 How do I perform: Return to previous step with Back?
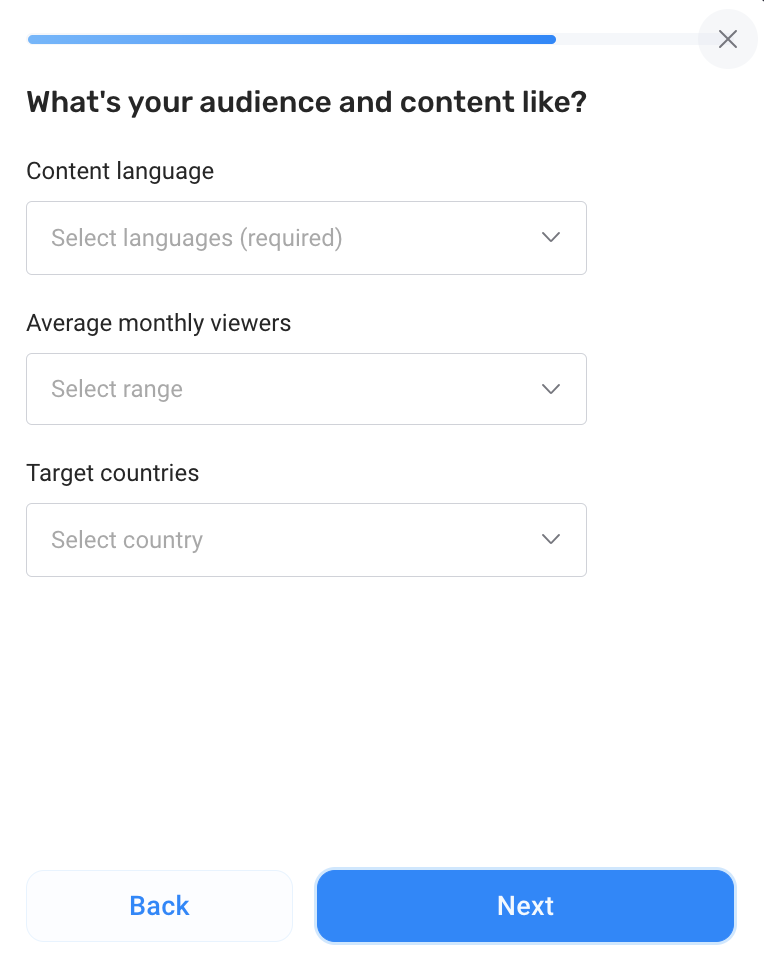tap(160, 906)
